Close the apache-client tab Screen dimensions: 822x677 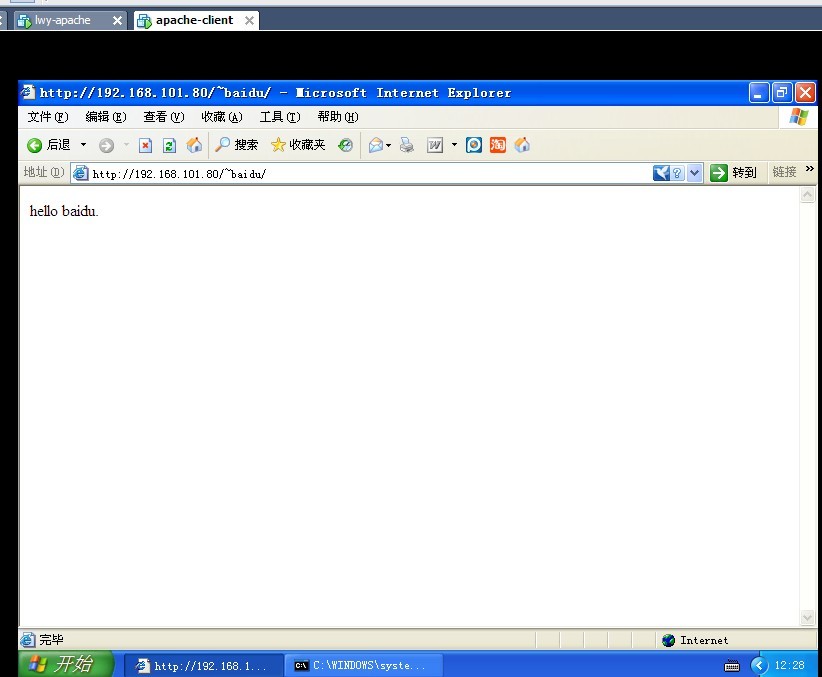click(250, 21)
